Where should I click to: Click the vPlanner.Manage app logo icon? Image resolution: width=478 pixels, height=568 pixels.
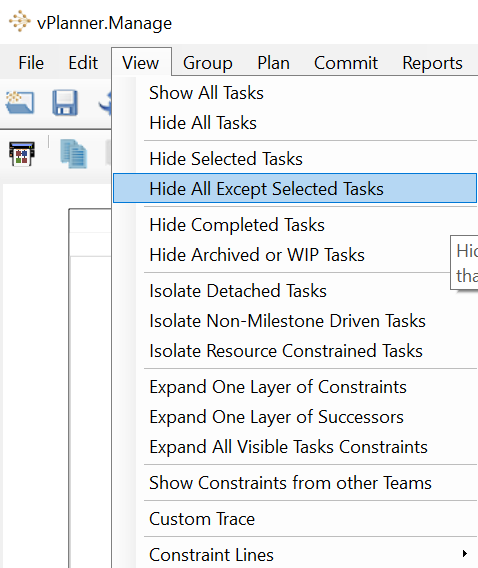click(20, 22)
